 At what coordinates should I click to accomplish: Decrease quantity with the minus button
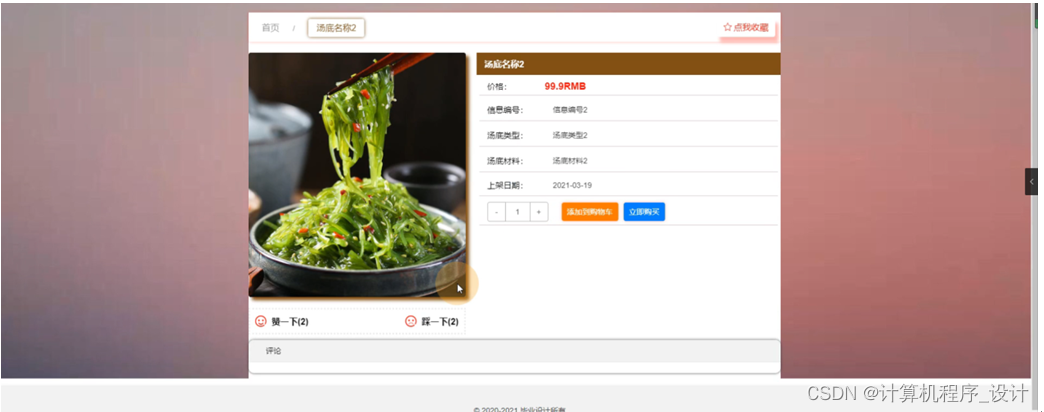pyautogui.click(x=497, y=212)
